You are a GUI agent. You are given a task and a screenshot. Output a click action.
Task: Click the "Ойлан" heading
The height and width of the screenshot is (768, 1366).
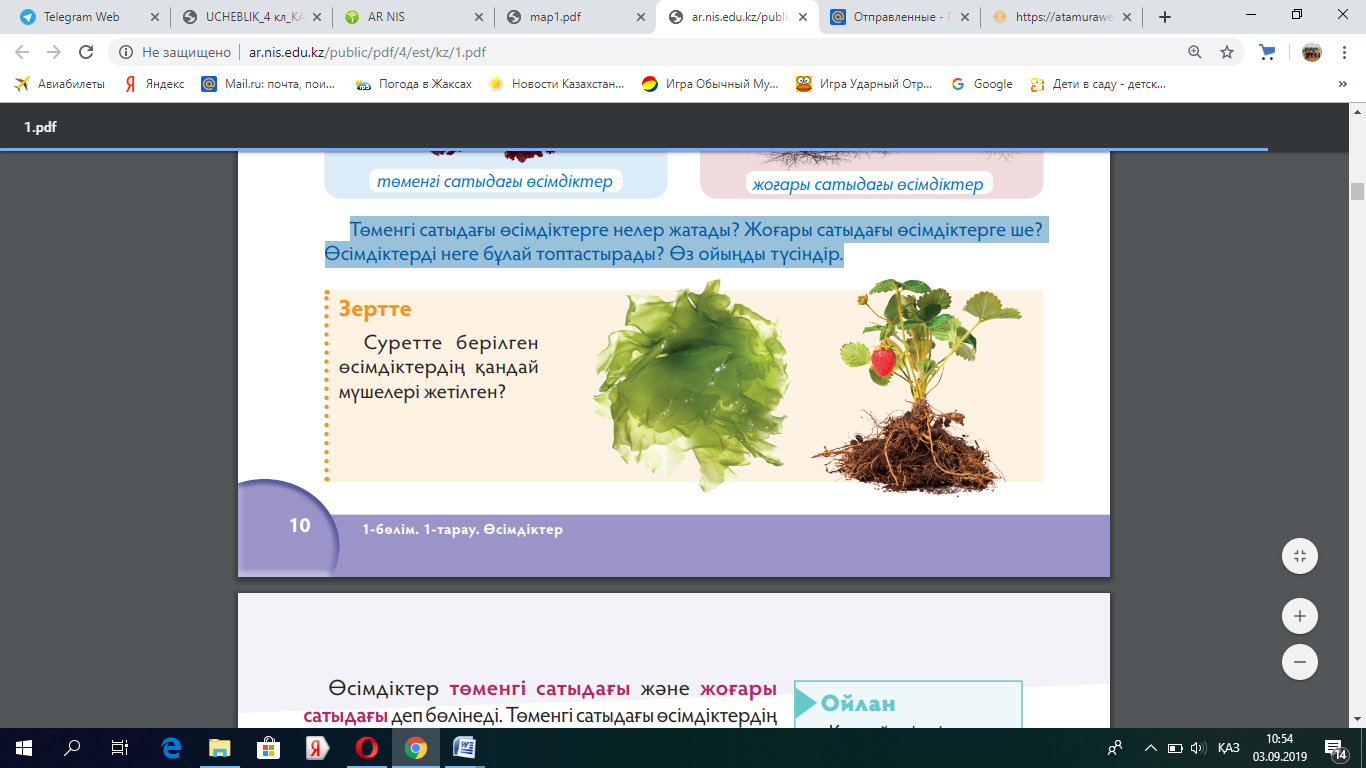(858, 704)
